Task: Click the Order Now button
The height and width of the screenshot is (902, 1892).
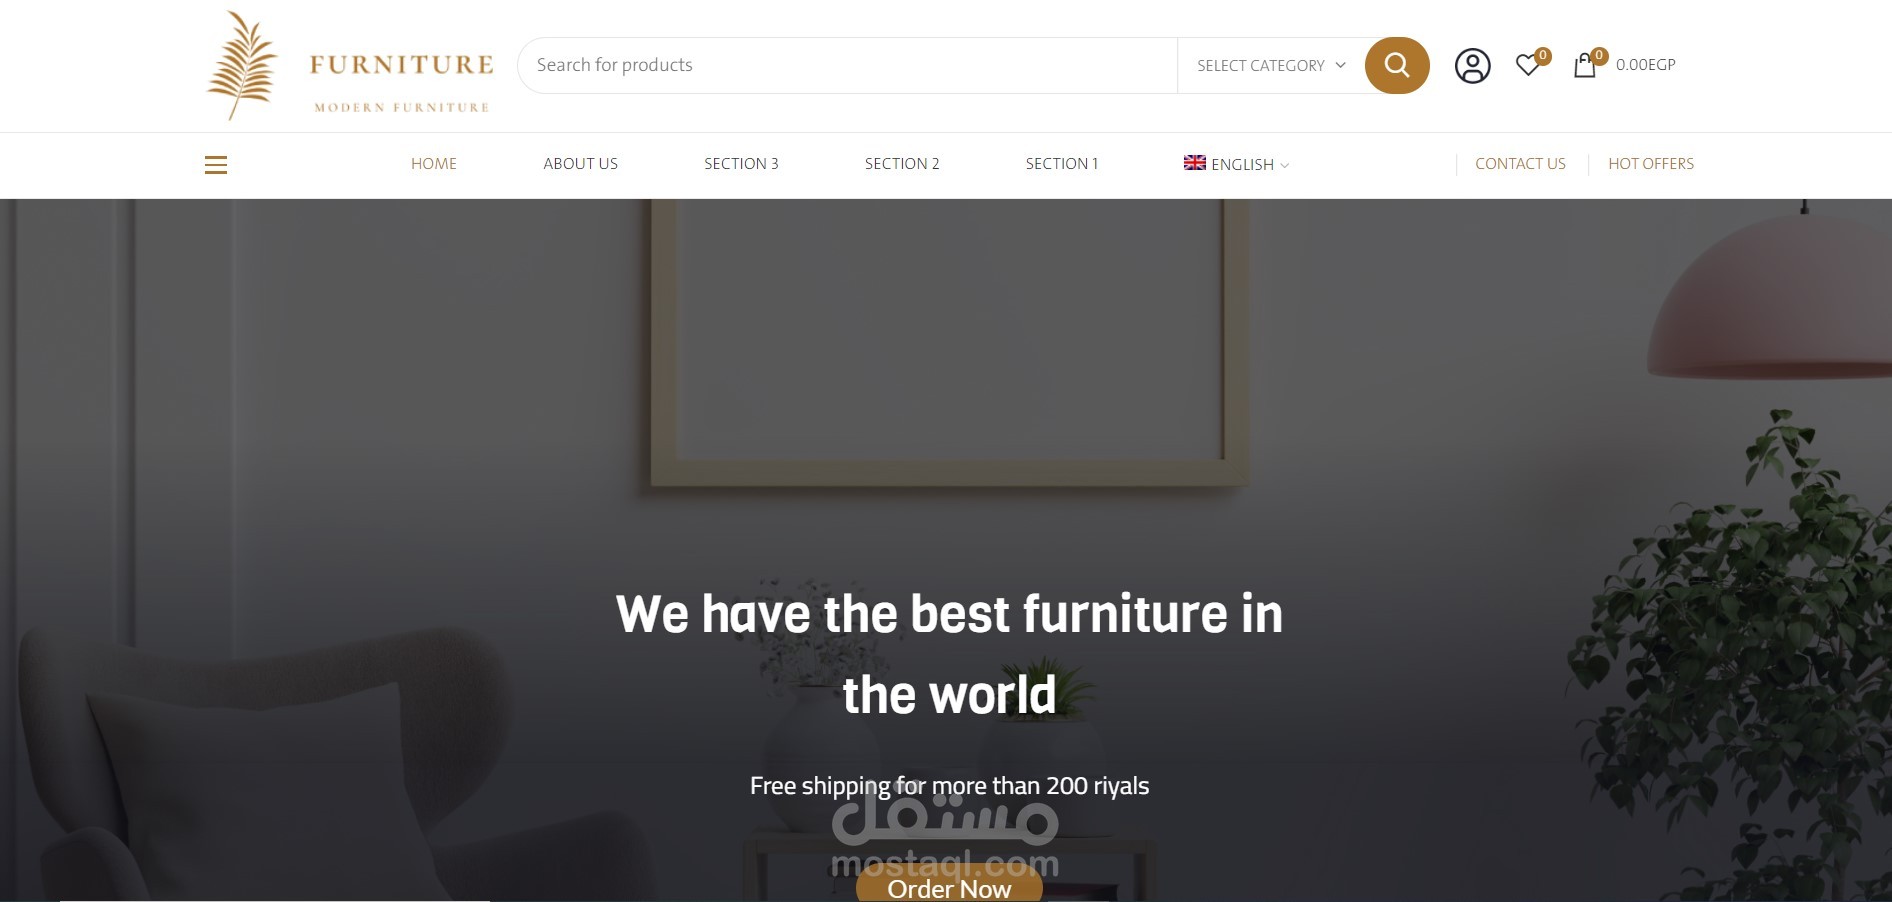Action: click(x=949, y=888)
